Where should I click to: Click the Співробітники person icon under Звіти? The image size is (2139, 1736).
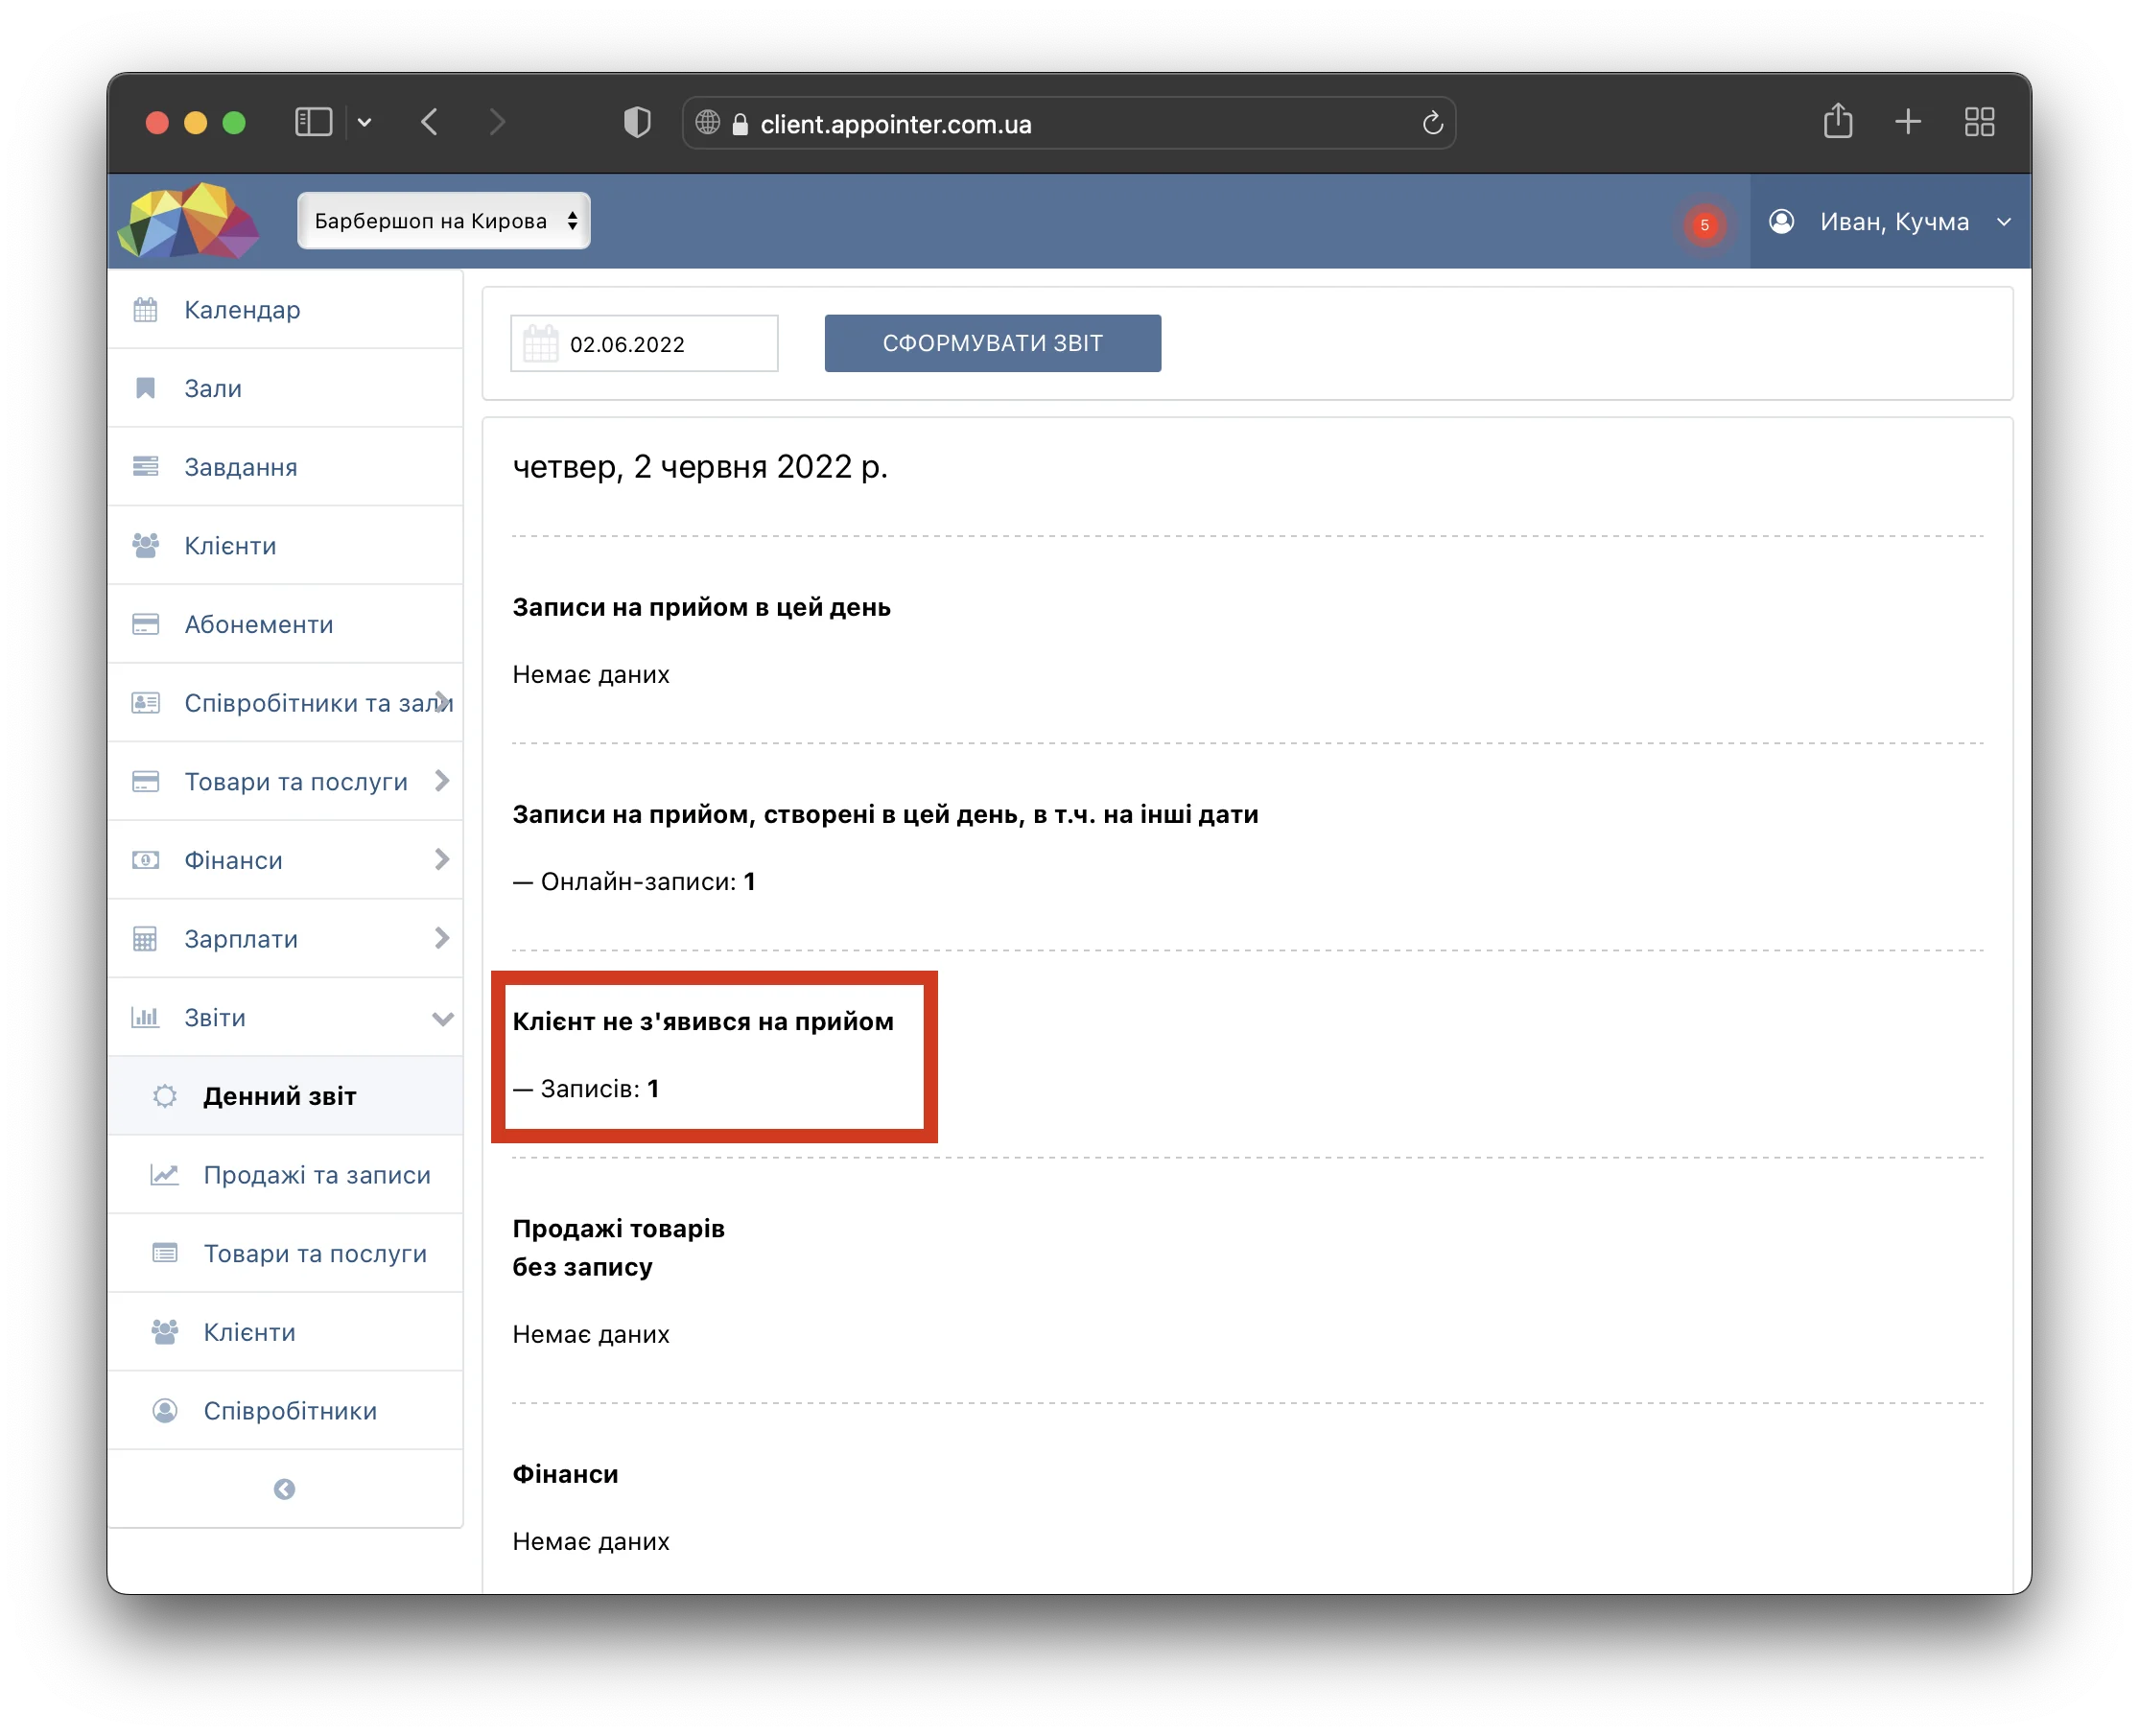tap(165, 1412)
